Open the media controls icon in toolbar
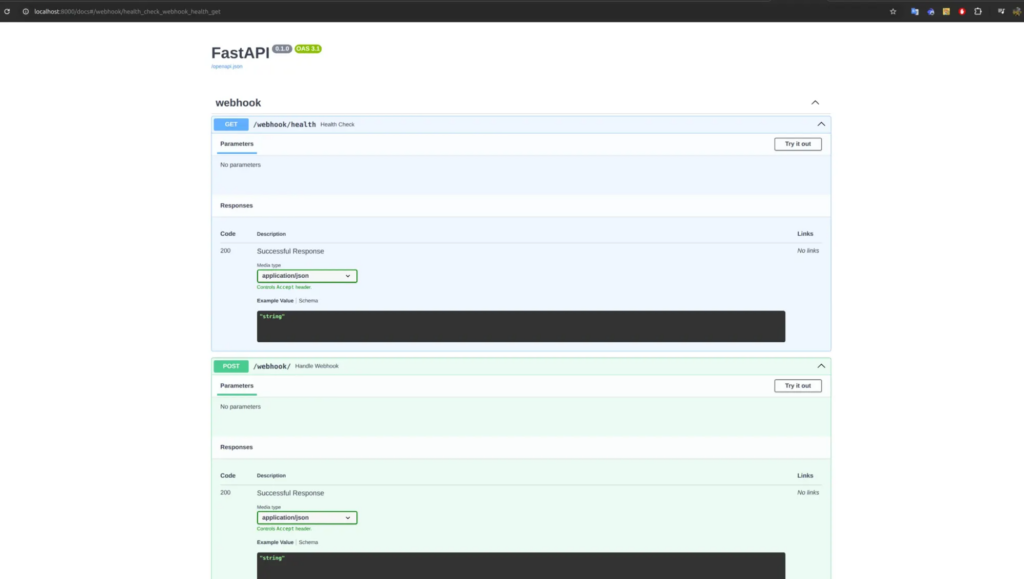 coord(1000,11)
